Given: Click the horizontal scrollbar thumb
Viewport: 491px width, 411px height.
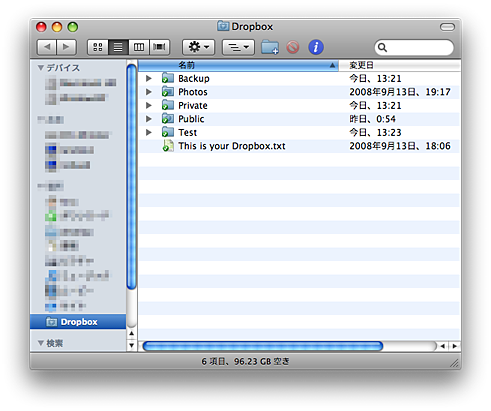Looking at the screenshot, I should 263,346.
